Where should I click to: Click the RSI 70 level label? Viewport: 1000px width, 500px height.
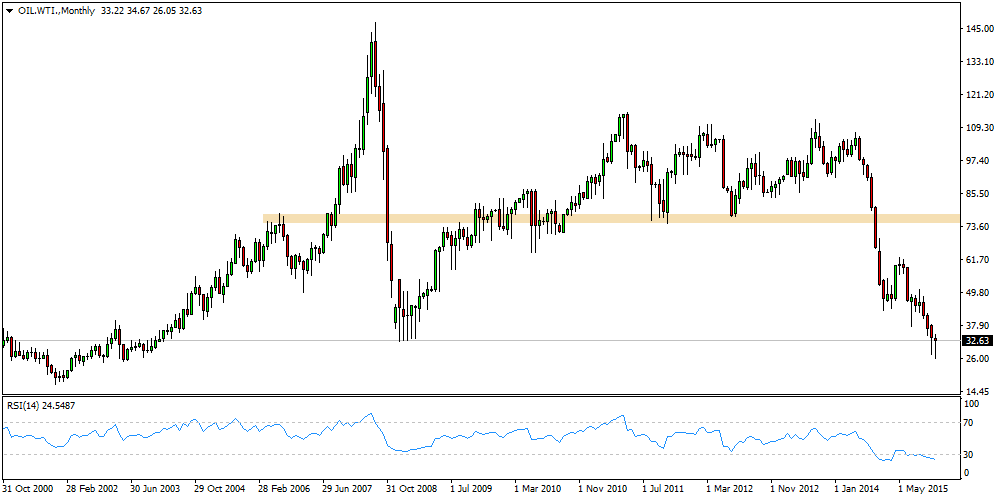click(968, 423)
